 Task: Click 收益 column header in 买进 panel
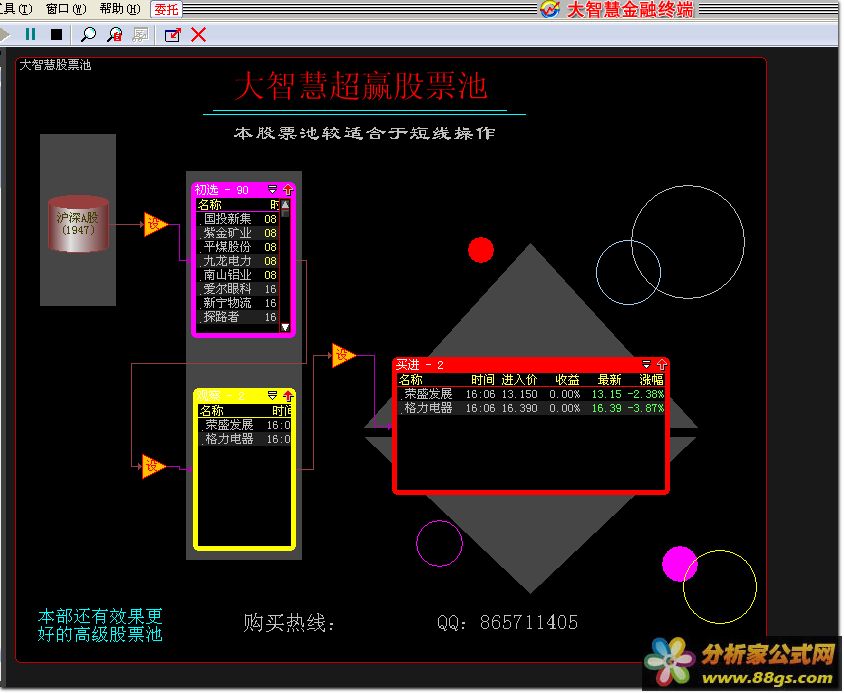pos(567,380)
